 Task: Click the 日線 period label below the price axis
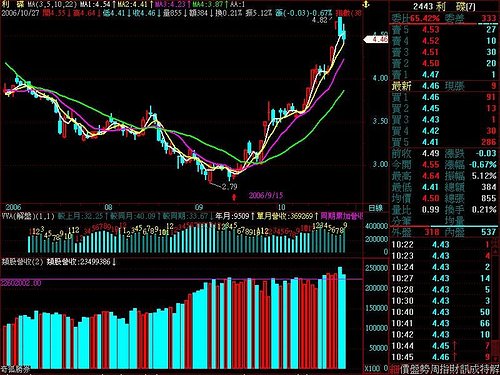[x=375, y=208]
